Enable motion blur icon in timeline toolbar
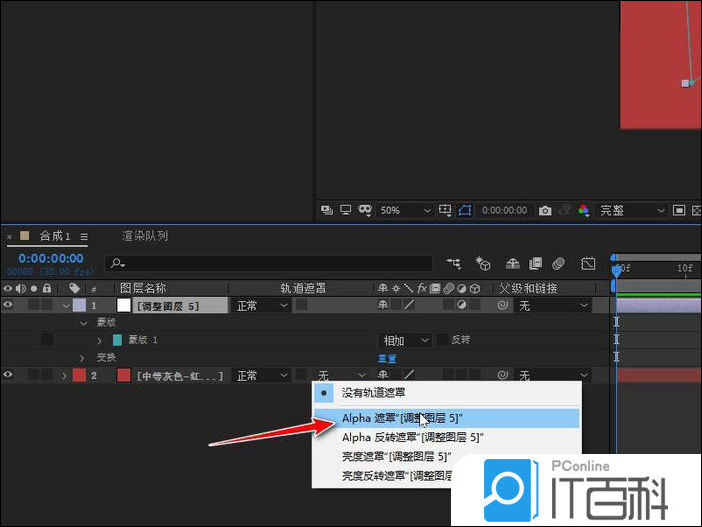The width and height of the screenshot is (702, 527). point(558,264)
